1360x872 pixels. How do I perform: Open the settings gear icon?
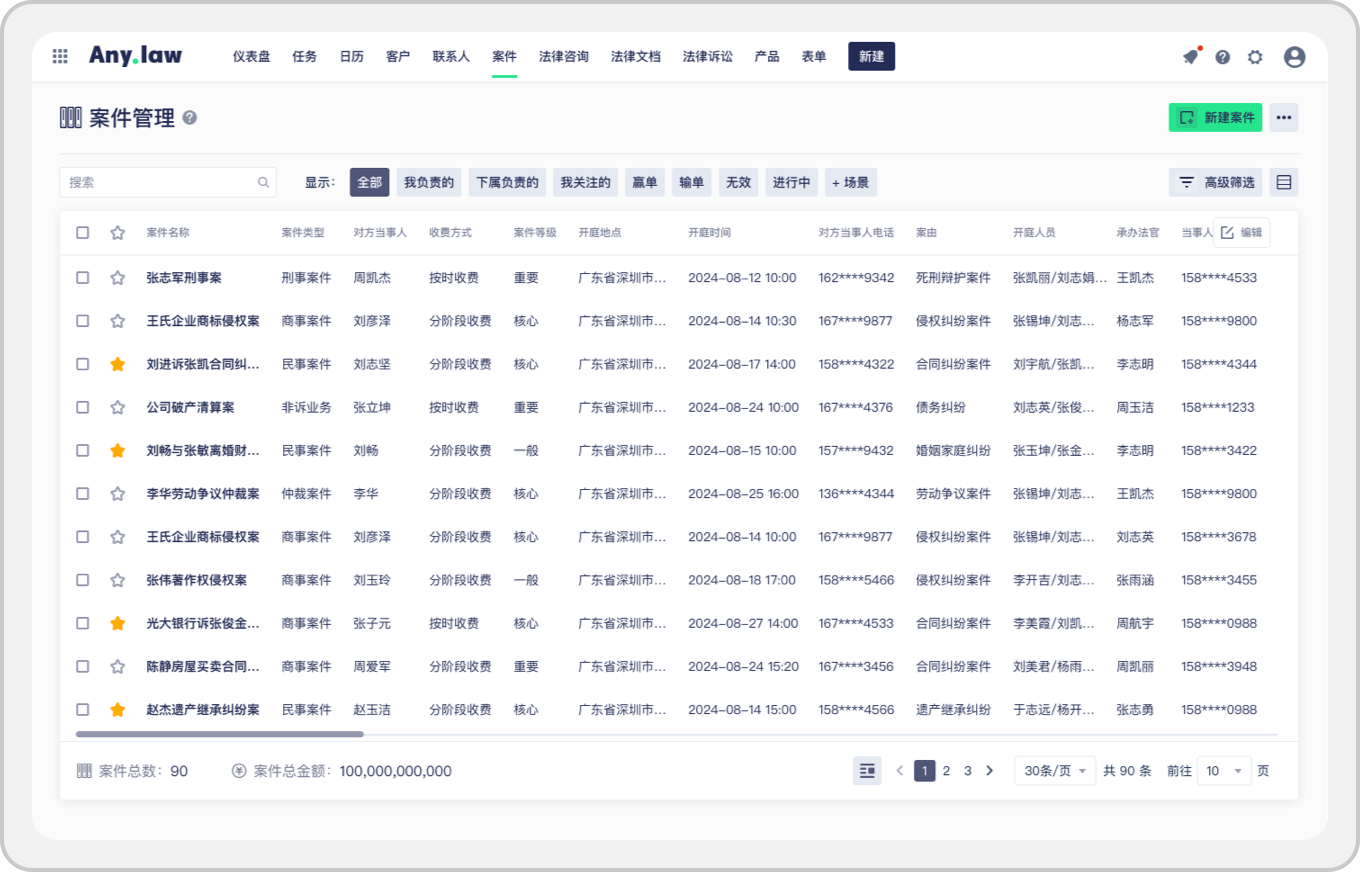click(x=1255, y=57)
